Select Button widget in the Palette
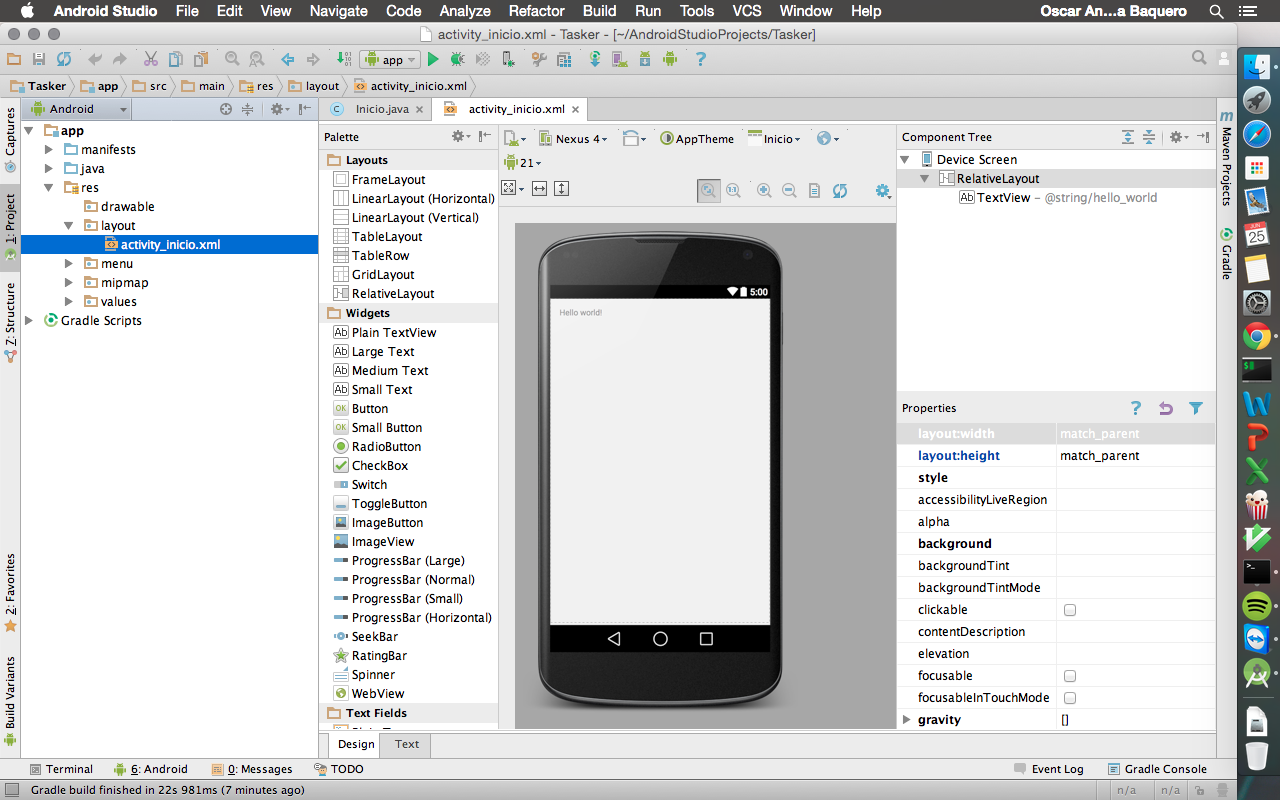1280x800 pixels. click(x=369, y=409)
